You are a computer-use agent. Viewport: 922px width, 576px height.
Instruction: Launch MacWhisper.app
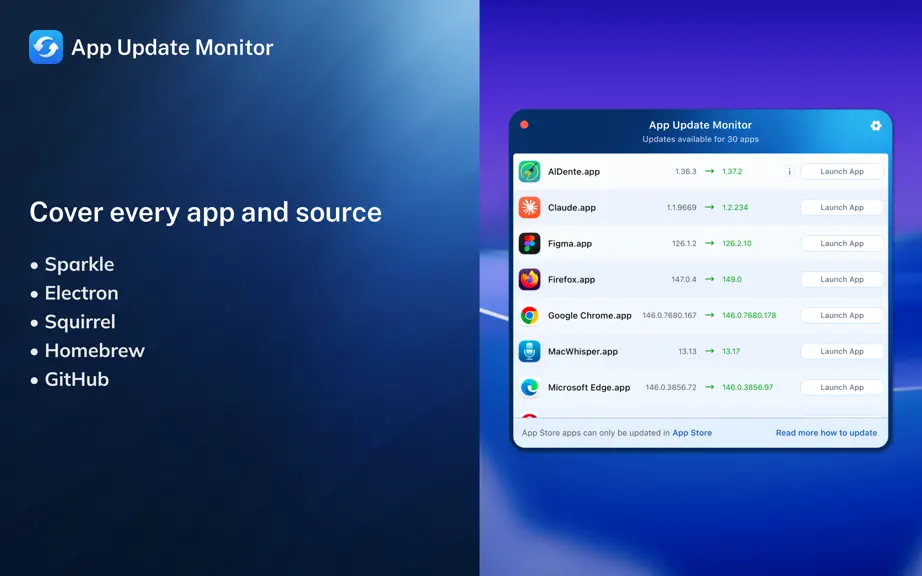[842, 351]
